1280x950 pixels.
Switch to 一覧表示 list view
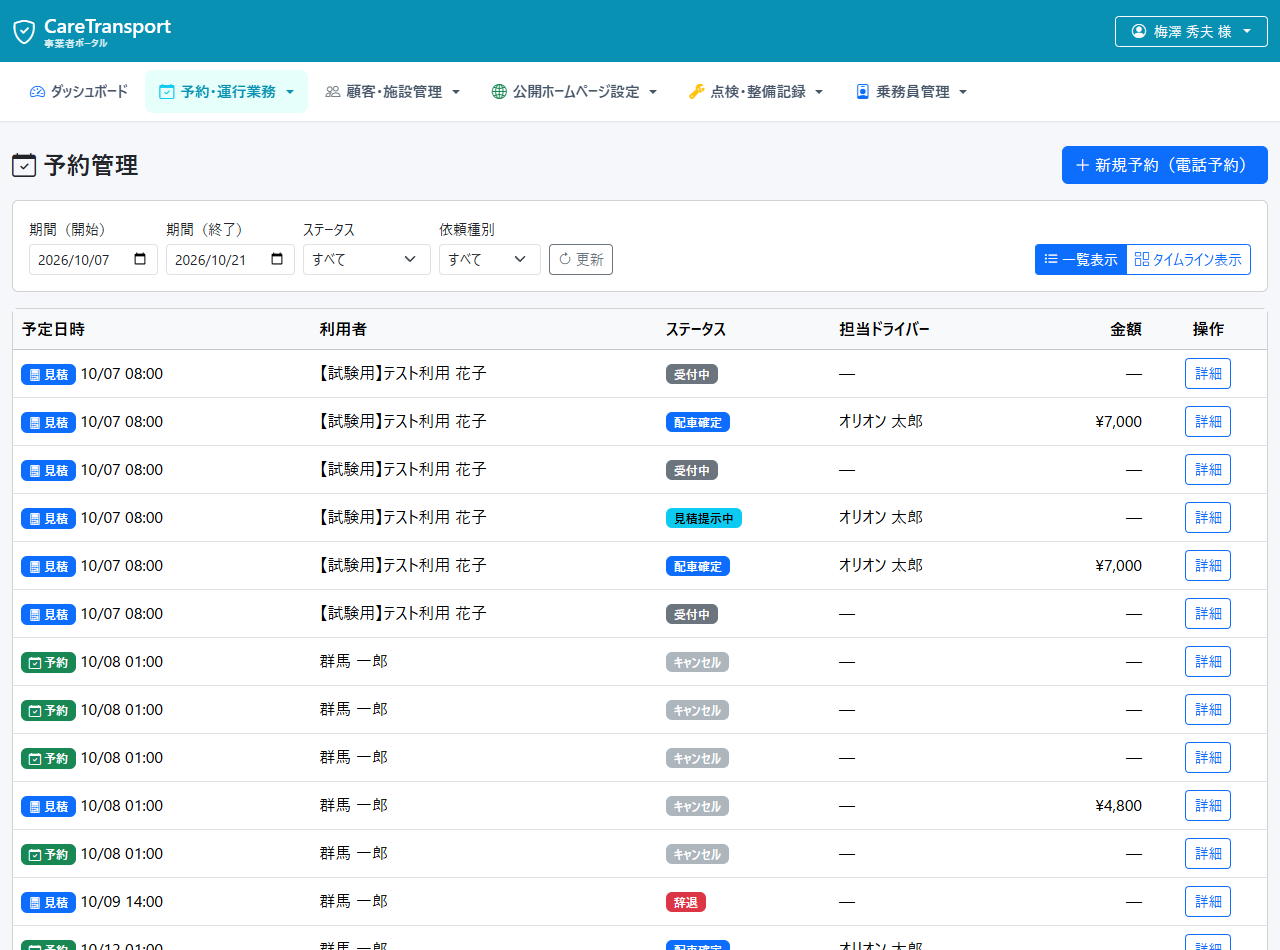coord(1081,259)
